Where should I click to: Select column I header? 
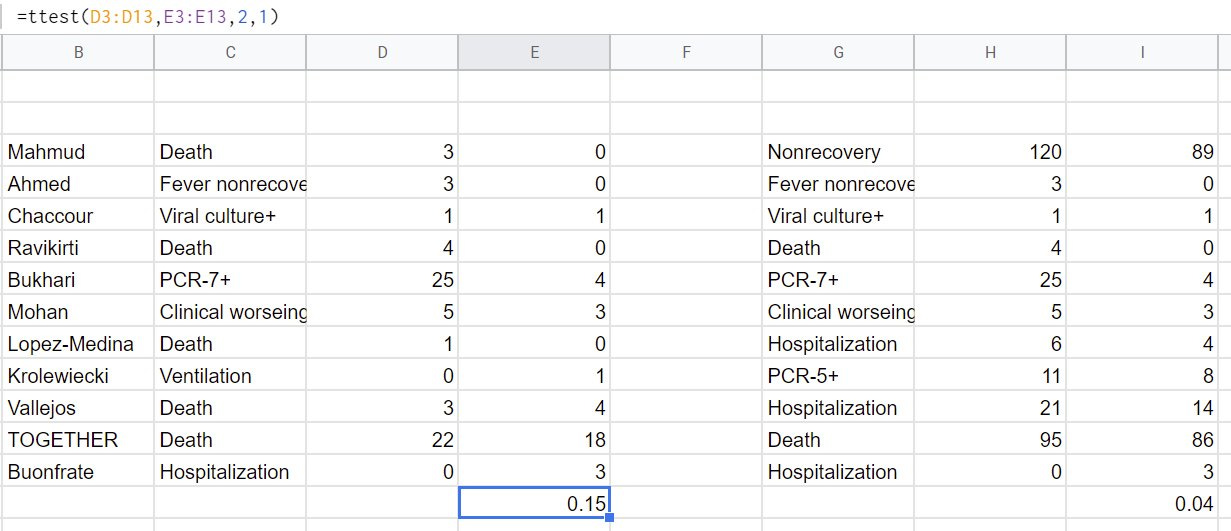click(x=1142, y=53)
